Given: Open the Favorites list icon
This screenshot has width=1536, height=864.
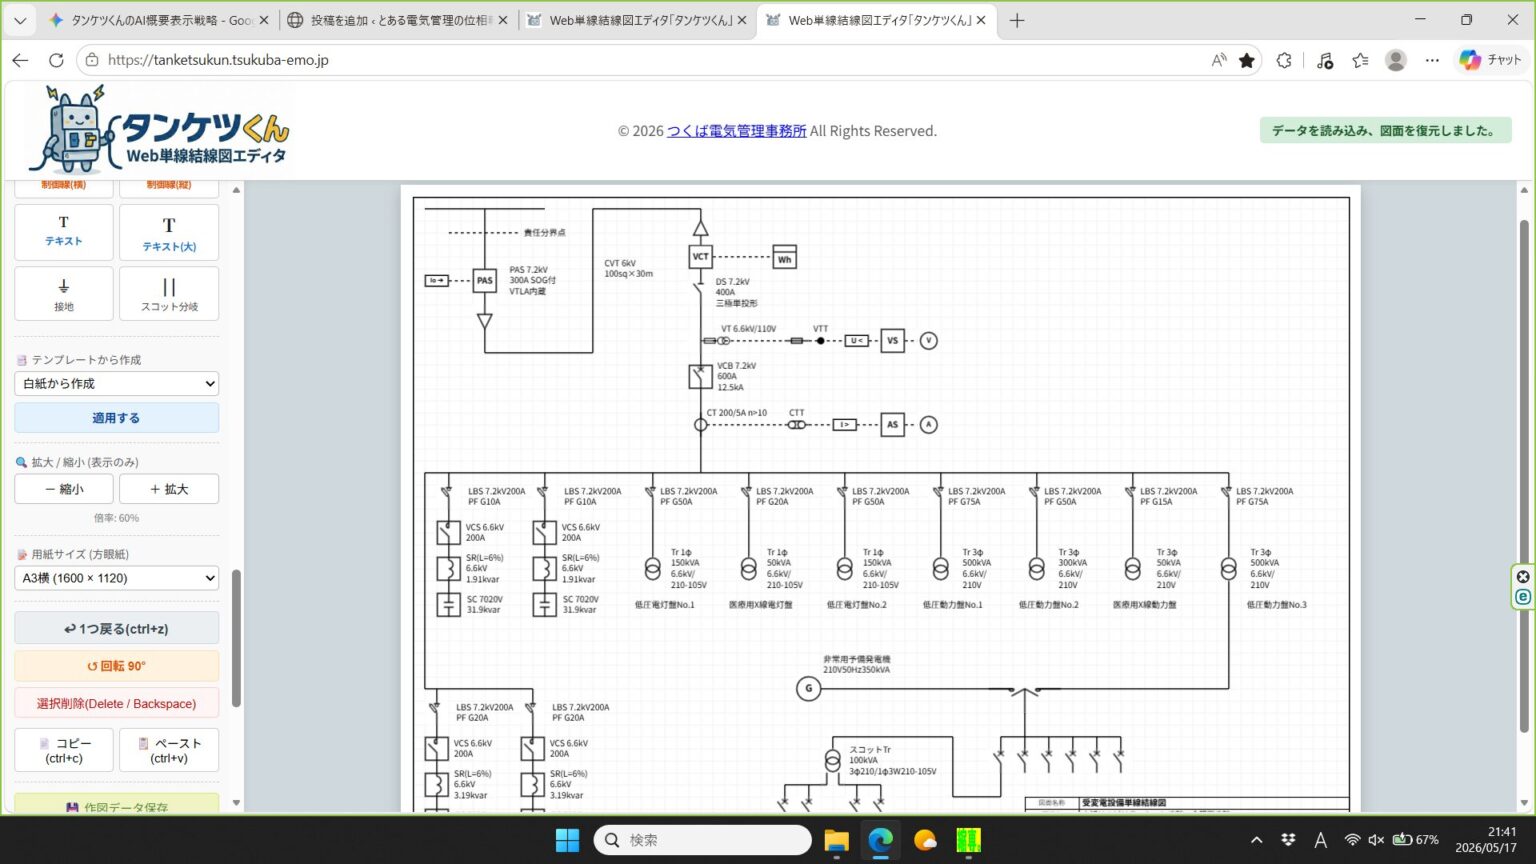Looking at the screenshot, I should pyautogui.click(x=1360, y=60).
